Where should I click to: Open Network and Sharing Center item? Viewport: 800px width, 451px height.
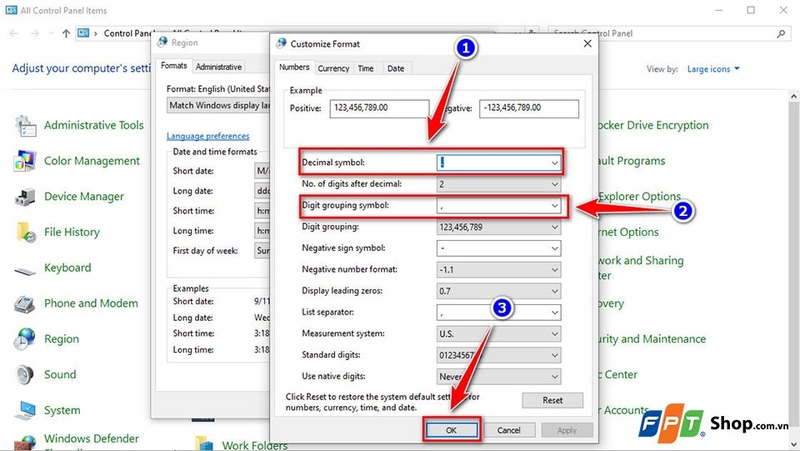pyautogui.click(x=641, y=268)
